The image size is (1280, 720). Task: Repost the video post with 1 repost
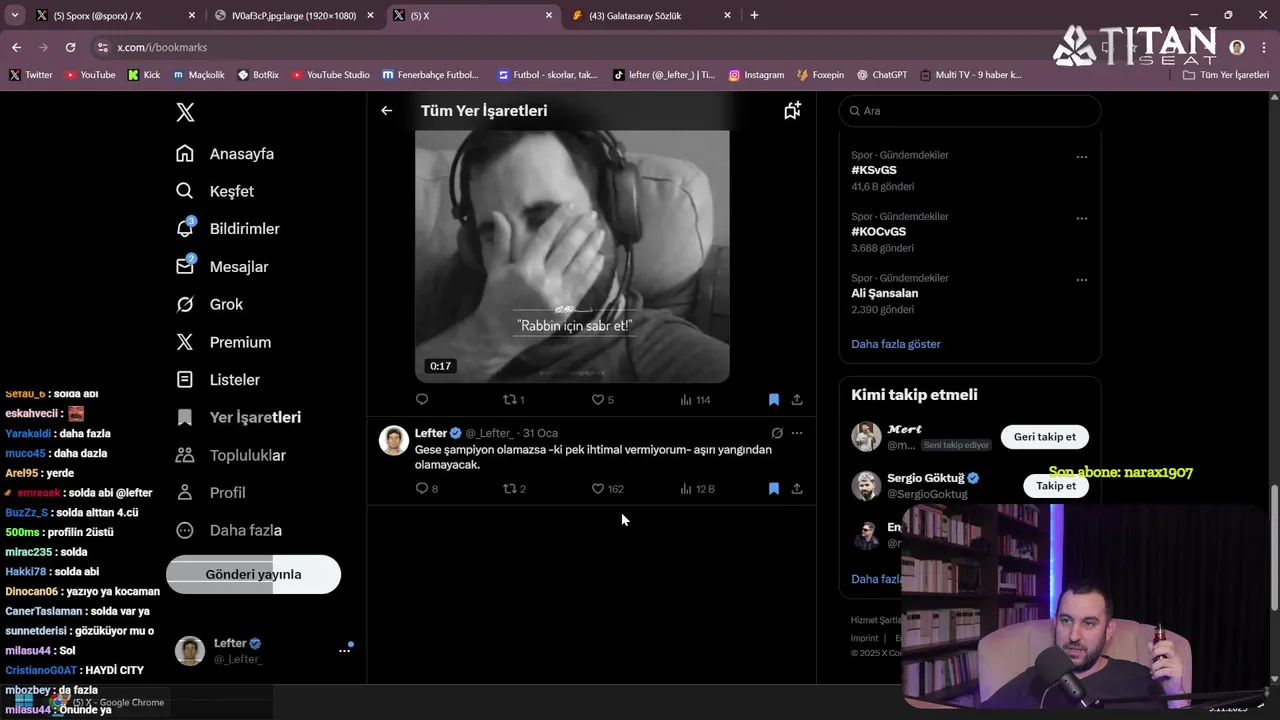pos(513,399)
